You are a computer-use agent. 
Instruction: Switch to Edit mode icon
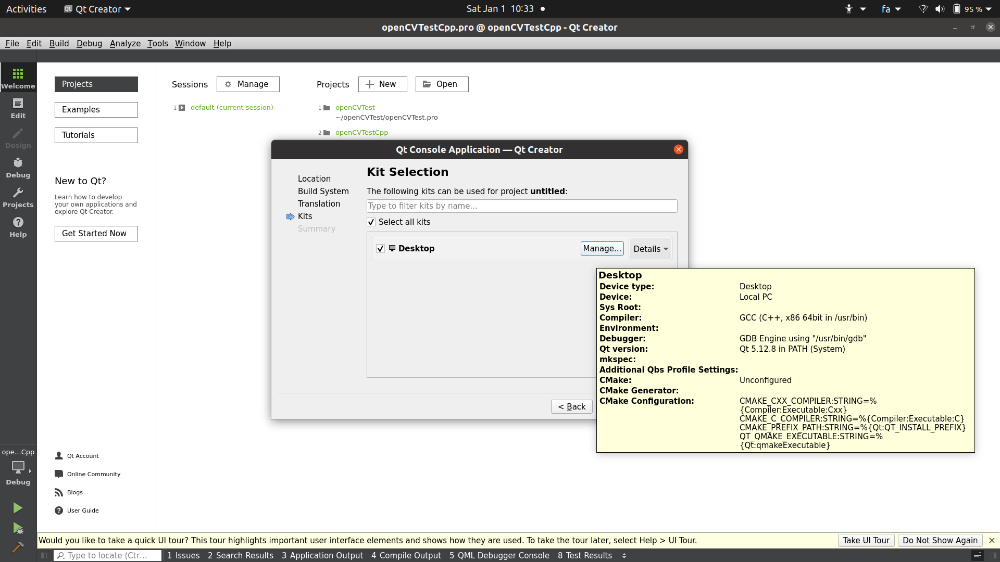click(x=18, y=108)
